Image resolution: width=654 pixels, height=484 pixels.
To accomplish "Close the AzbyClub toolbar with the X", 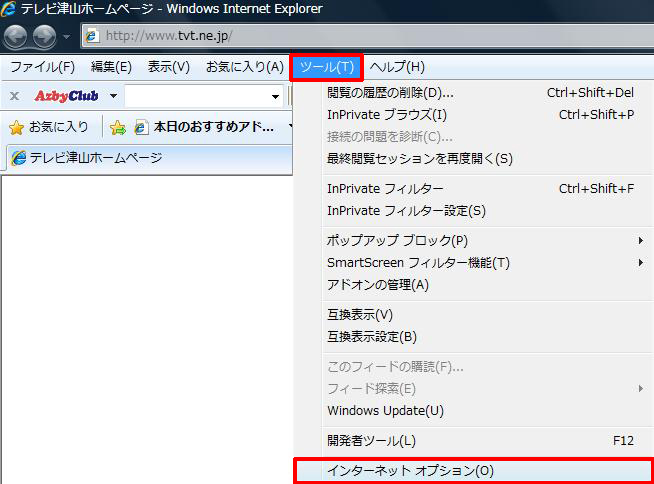I will pos(14,96).
